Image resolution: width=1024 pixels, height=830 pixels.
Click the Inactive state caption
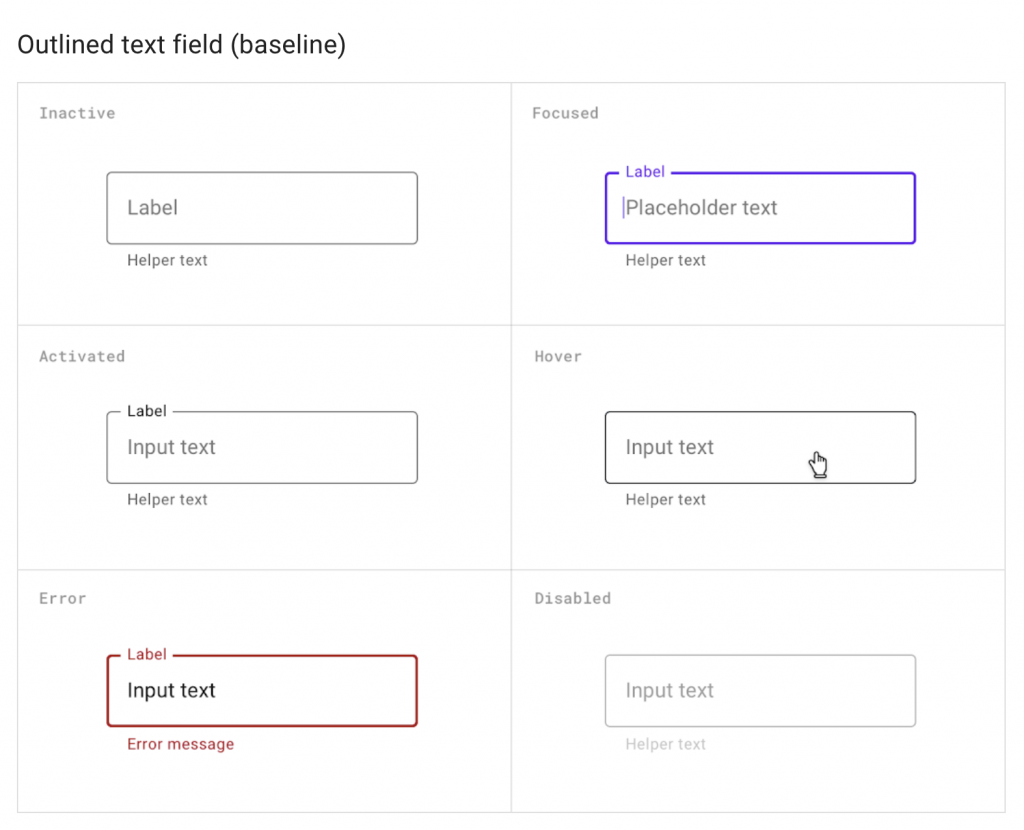(x=77, y=114)
